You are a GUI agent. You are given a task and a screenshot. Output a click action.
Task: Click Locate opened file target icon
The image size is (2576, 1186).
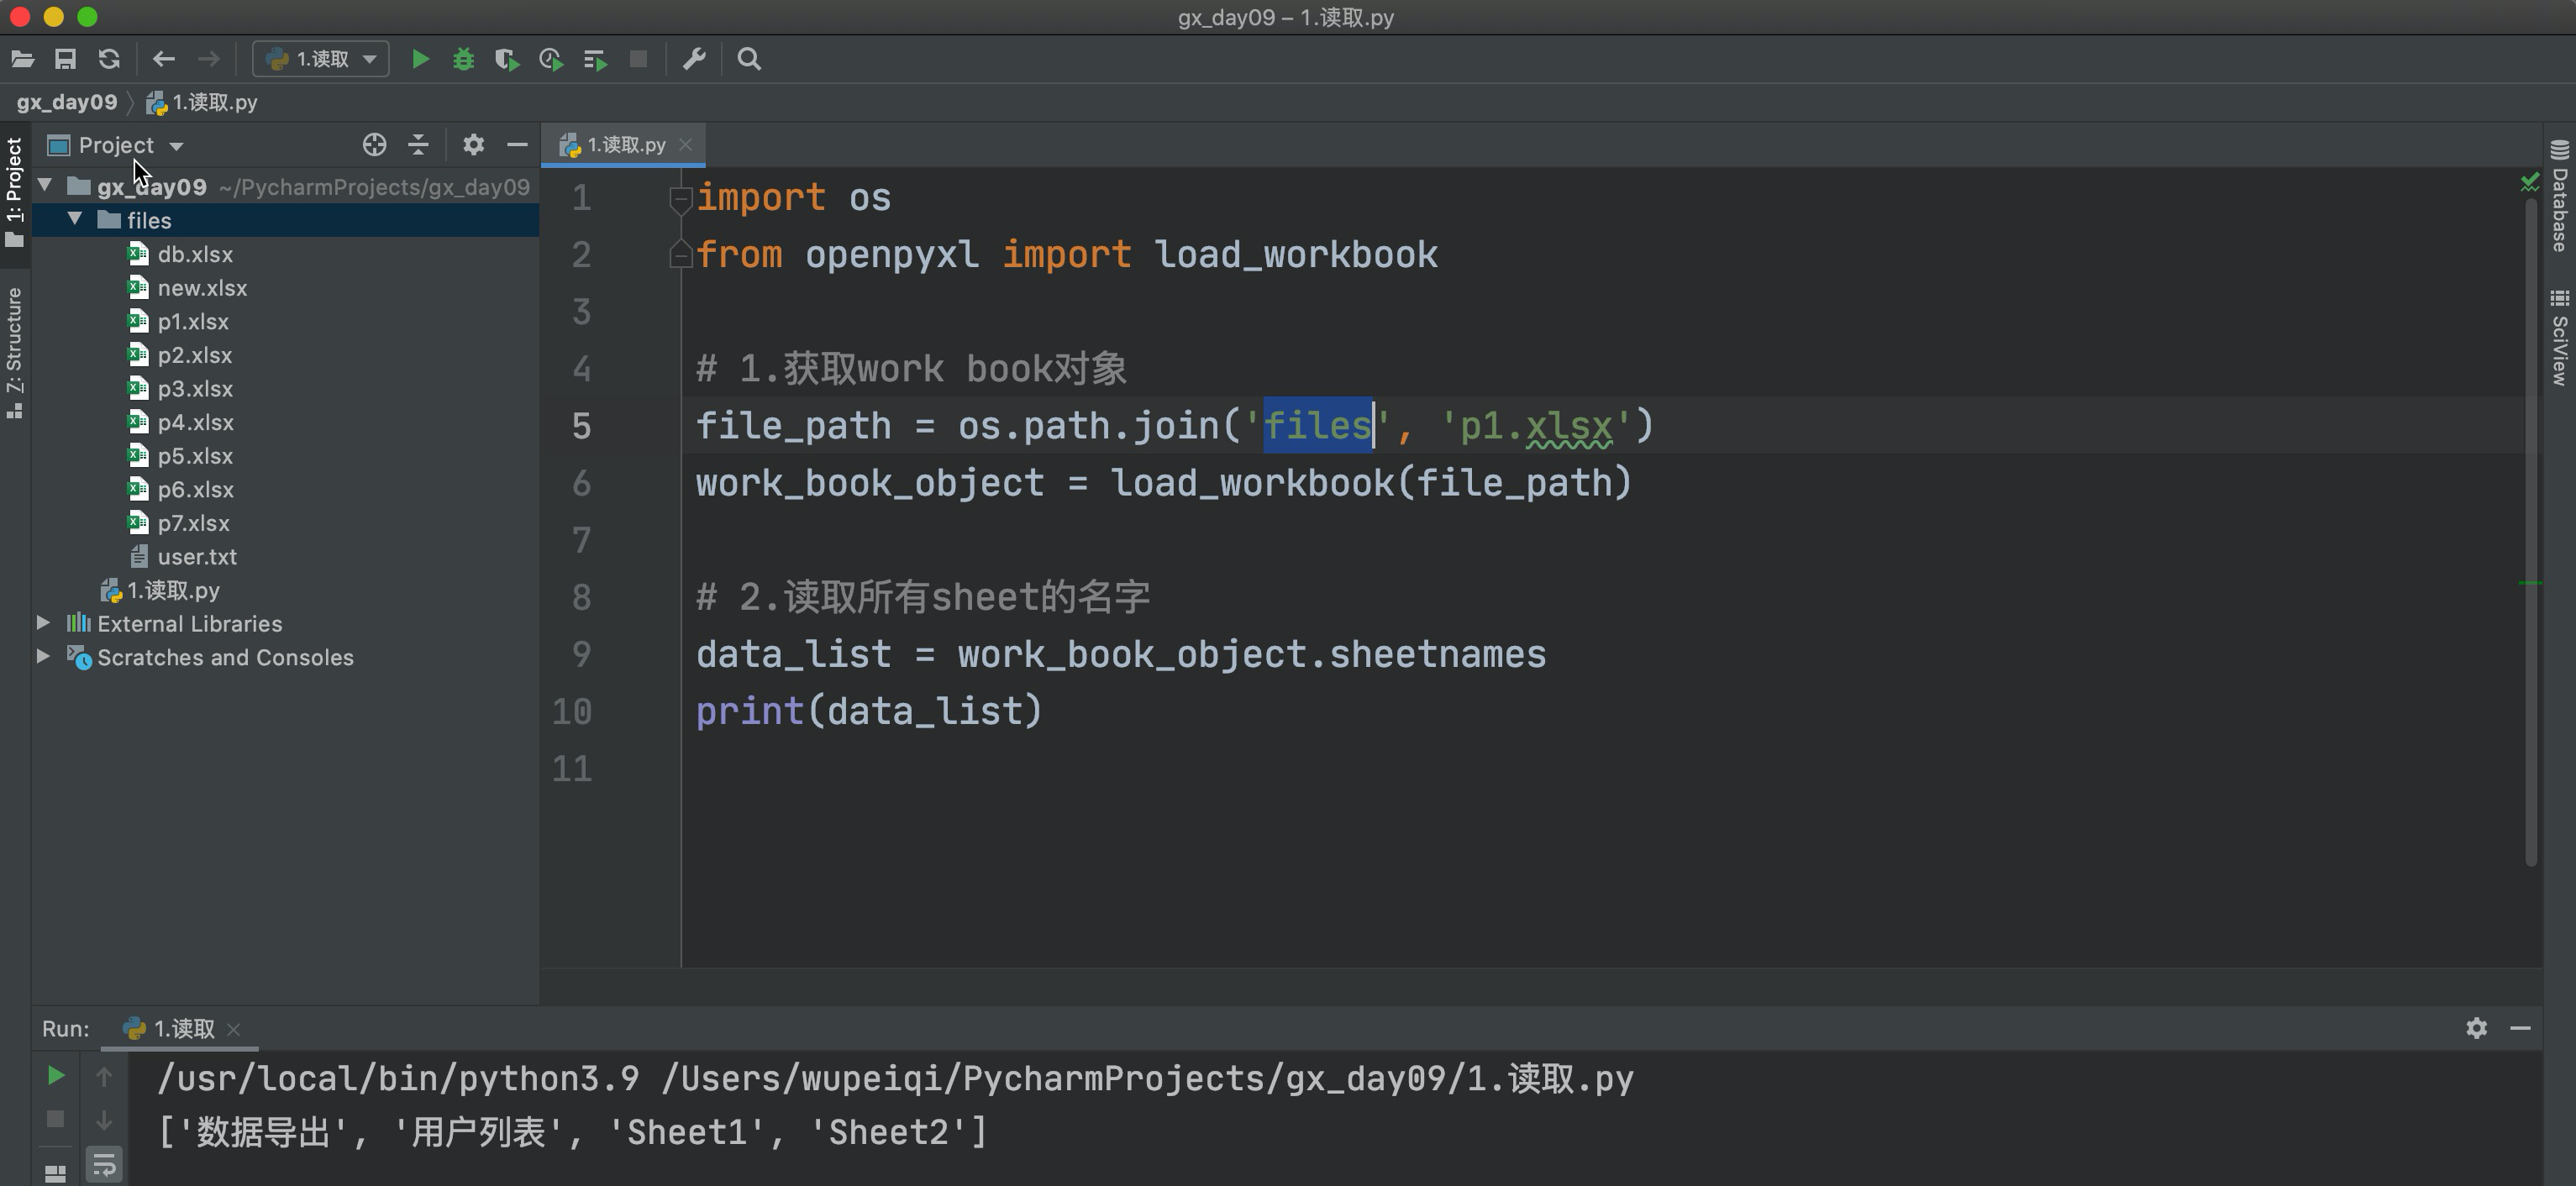pos(374,145)
